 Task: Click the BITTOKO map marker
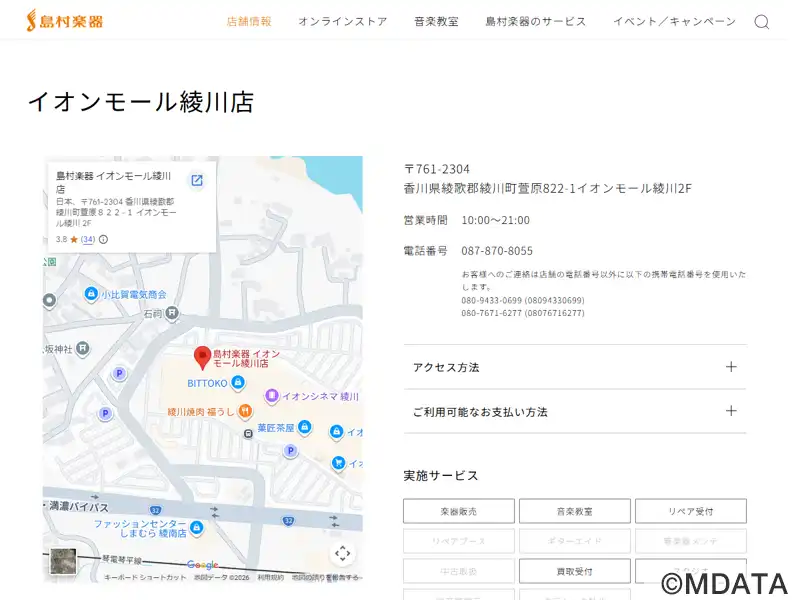point(238,382)
